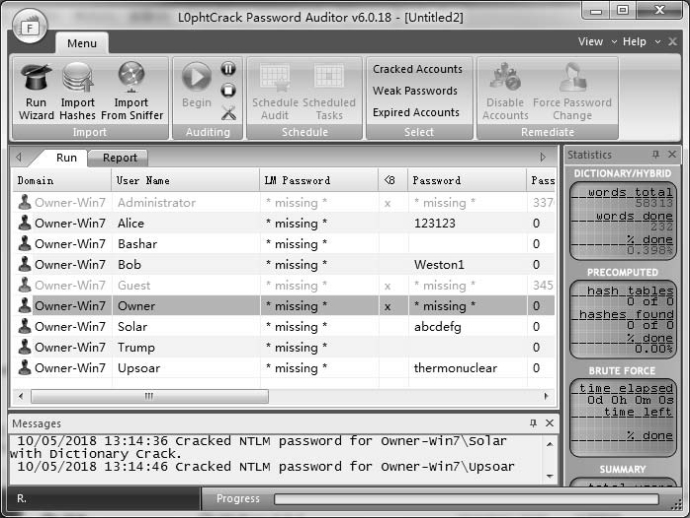Click the user icon beside Bob
The height and width of the screenshot is (518, 690).
(x=25, y=264)
